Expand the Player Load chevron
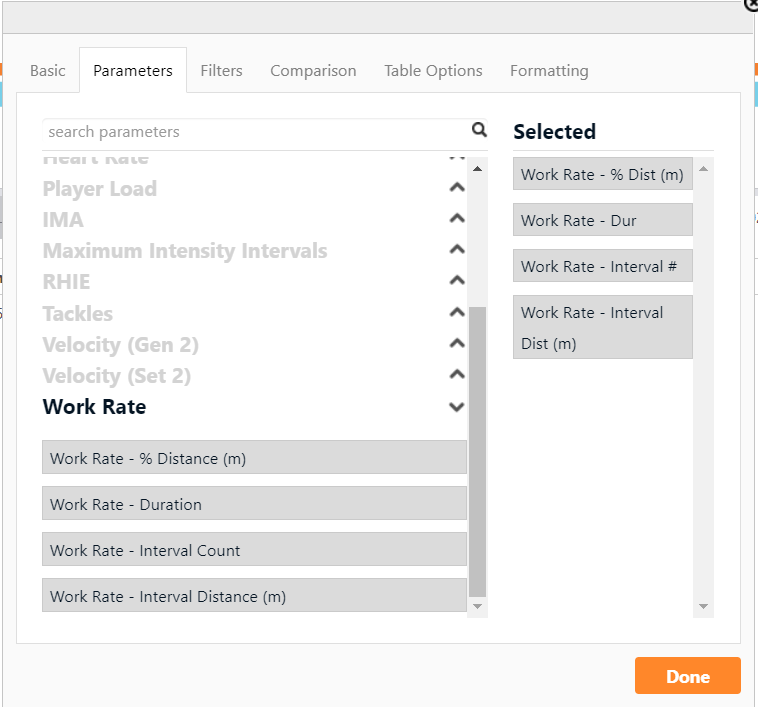 click(457, 188)
